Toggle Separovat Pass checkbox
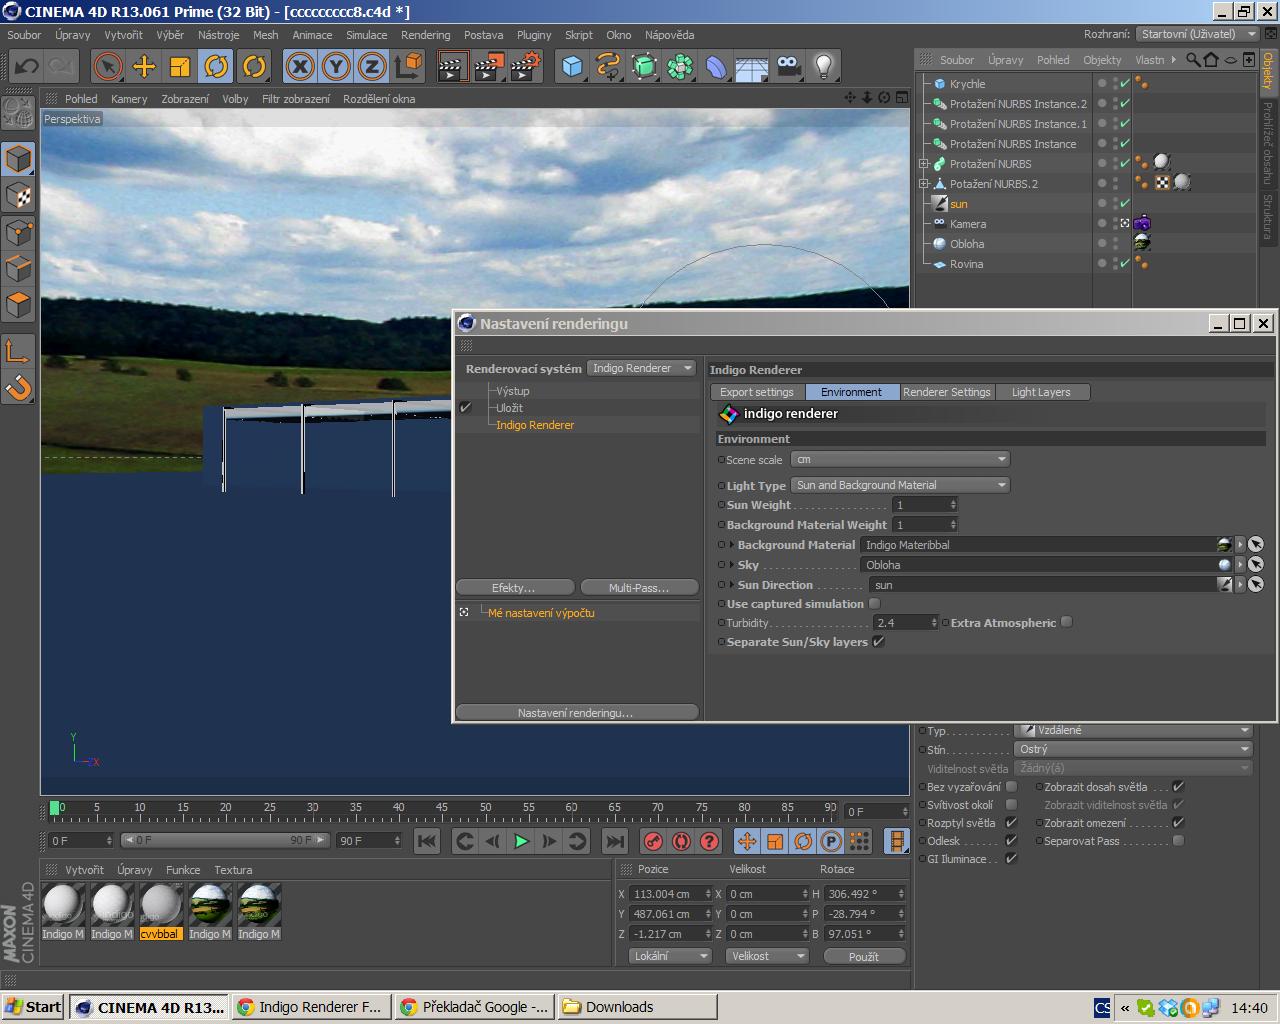 (1178, 841)
